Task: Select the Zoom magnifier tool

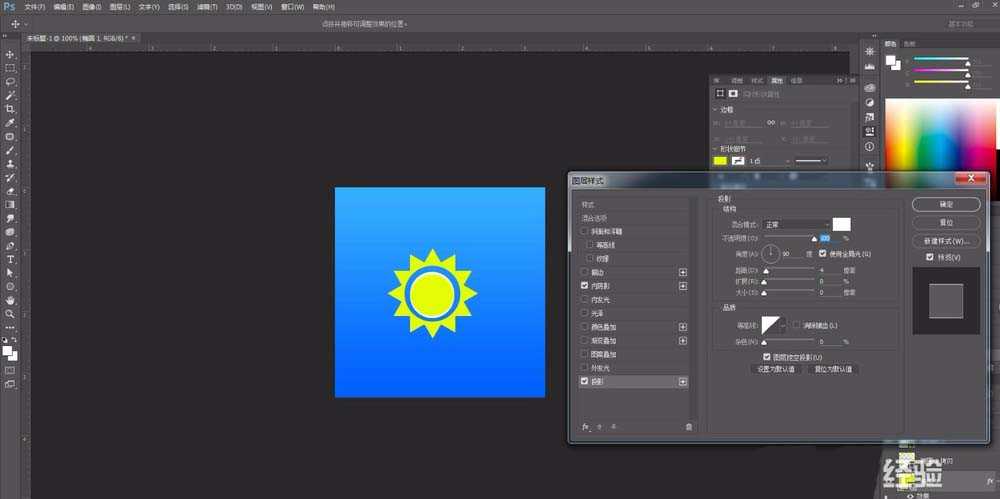Action: click(x=10, y=313)
